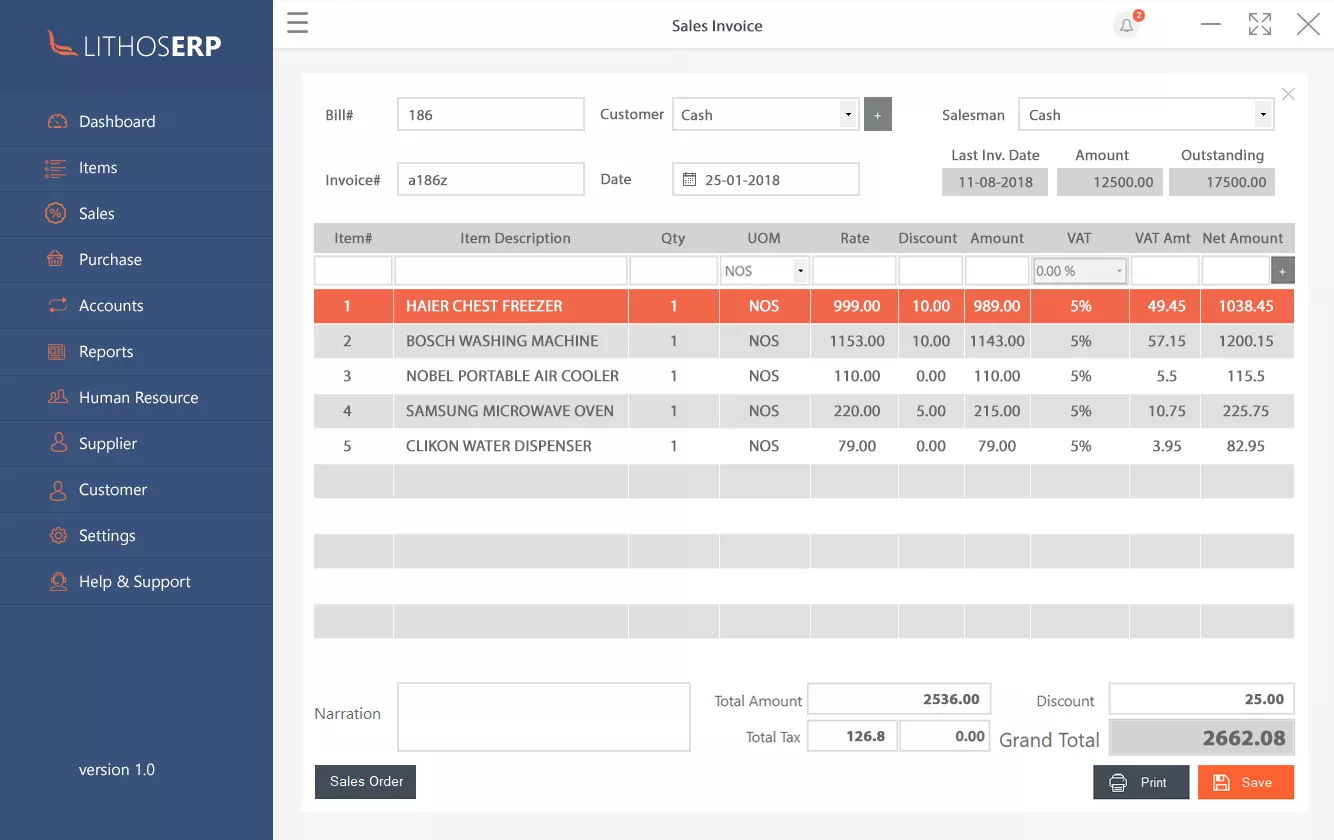Open the Human Resource menu
Screen dimensions: 1334x840
pos(136,398)
